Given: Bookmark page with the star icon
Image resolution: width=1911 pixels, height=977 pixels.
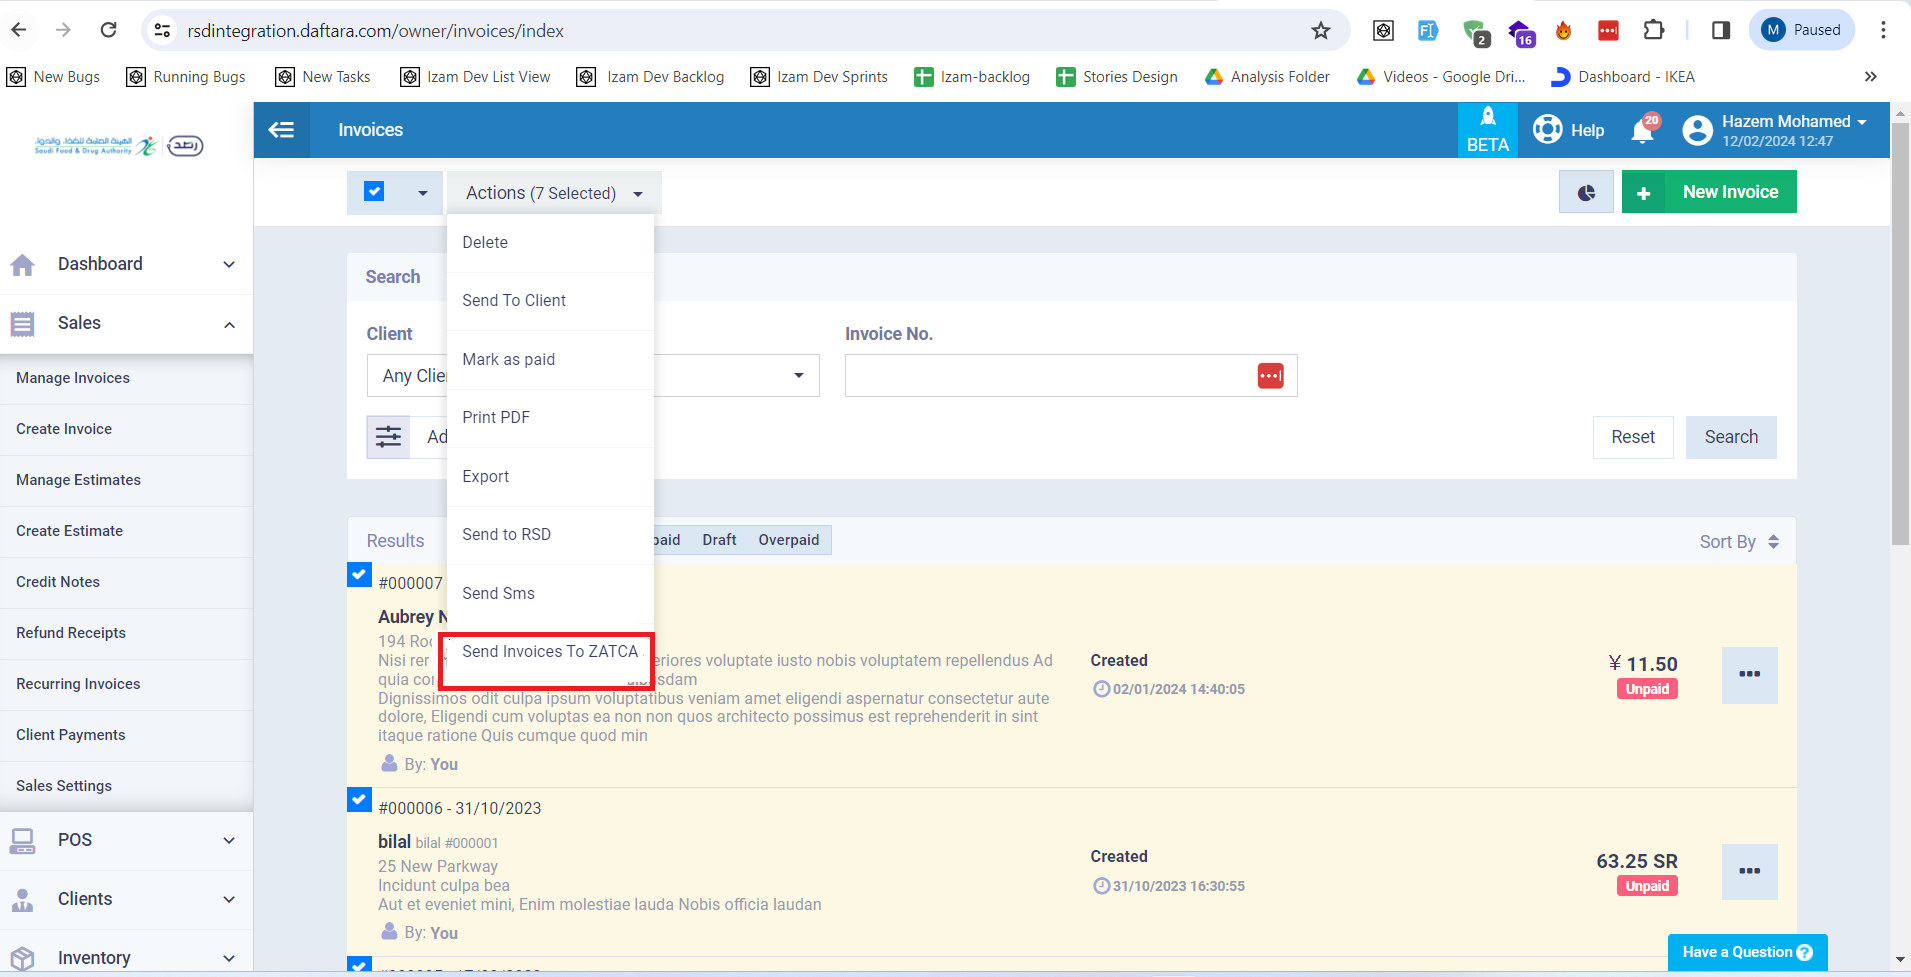Looking at the screenshot, I should coord(1321,31).
